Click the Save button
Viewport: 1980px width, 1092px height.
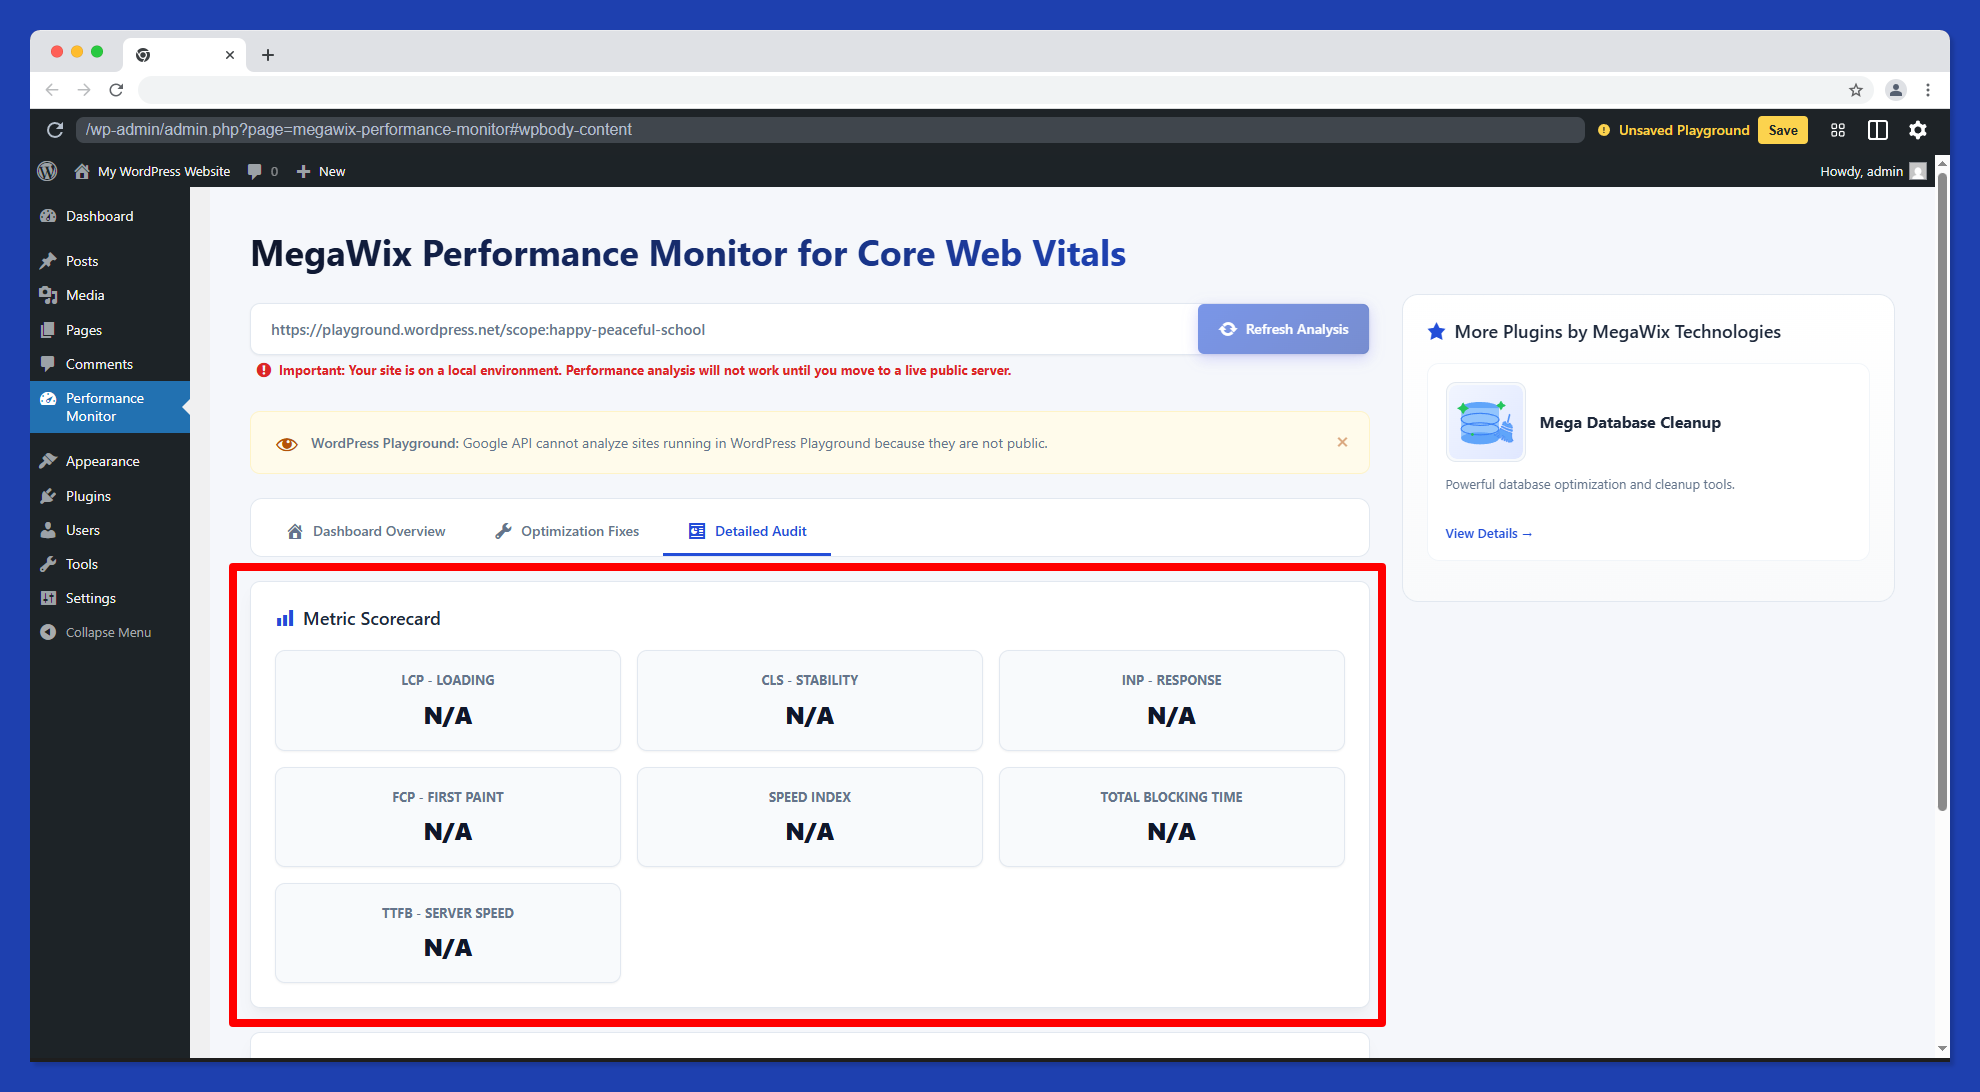click(x=1783, y=130)
